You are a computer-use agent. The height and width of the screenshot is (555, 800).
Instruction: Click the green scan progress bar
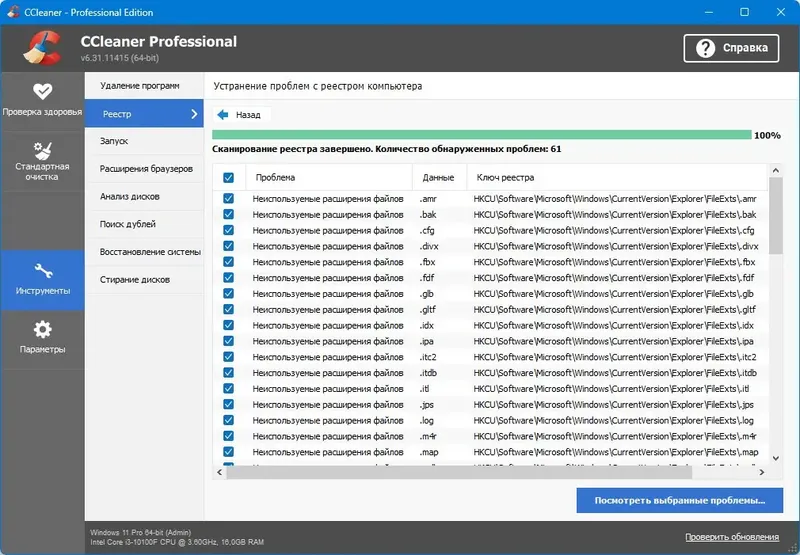point(481,135)
